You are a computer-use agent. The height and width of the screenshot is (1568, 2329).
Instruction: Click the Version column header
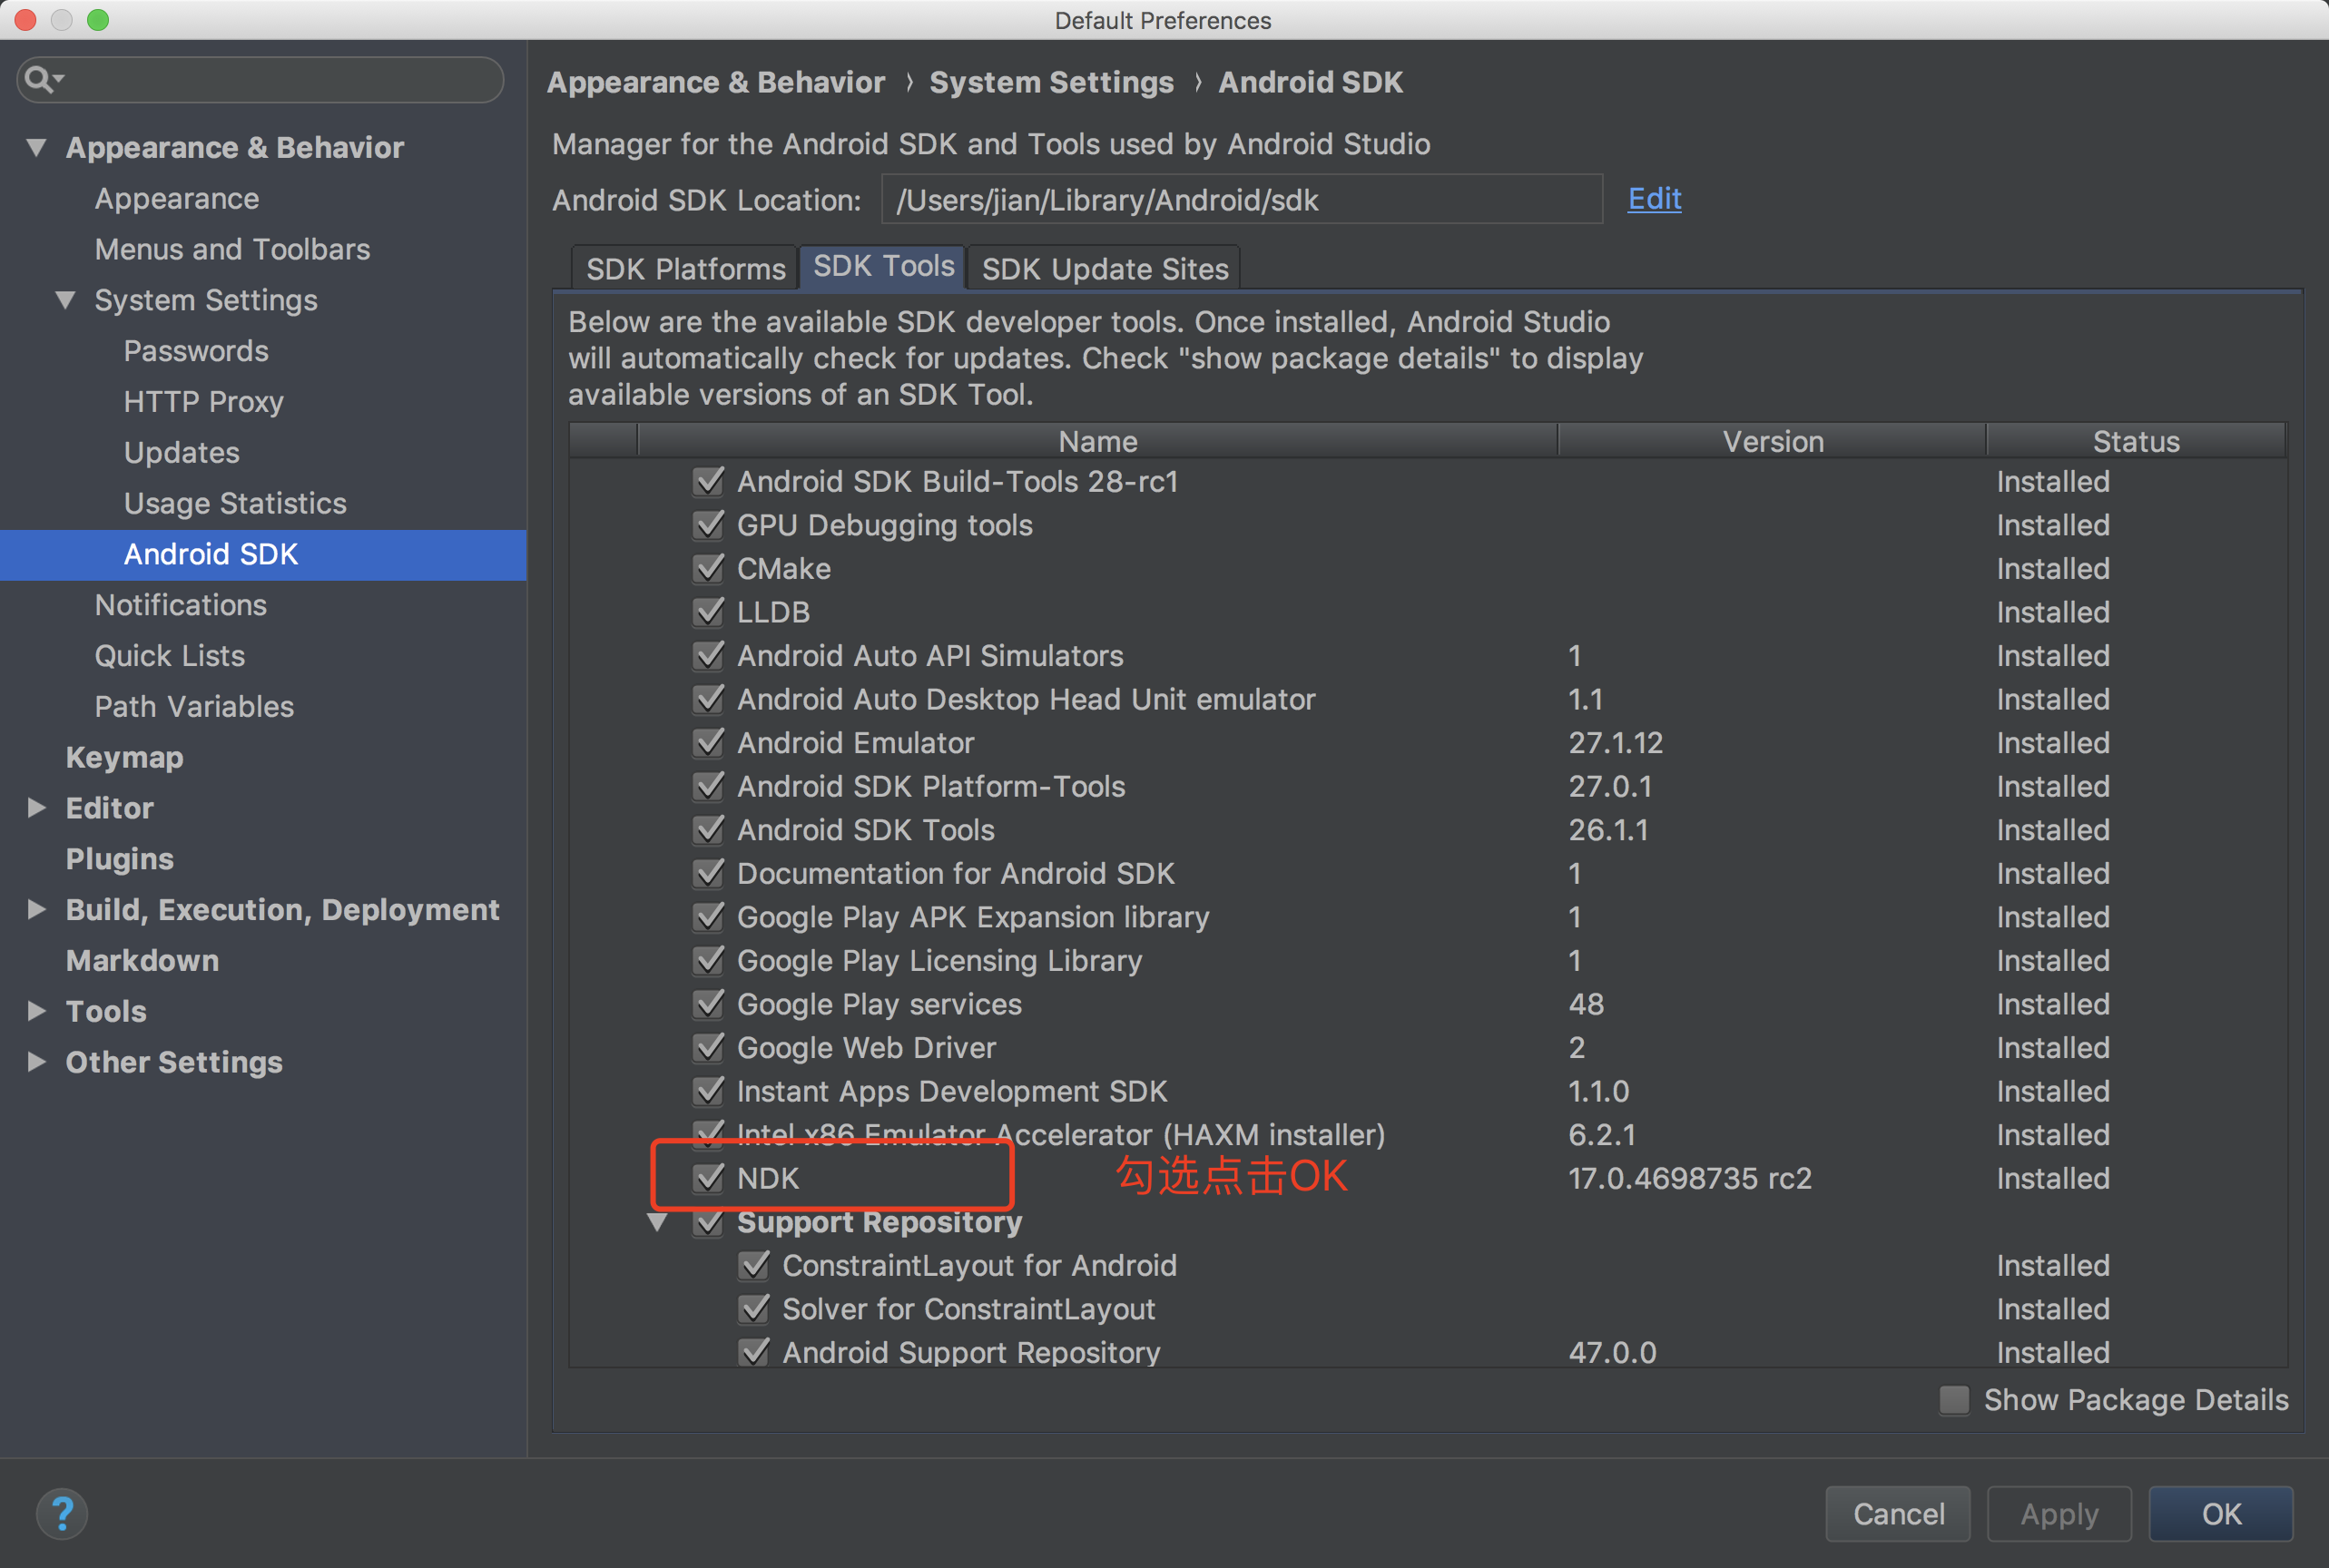(x=1772, y=440)
